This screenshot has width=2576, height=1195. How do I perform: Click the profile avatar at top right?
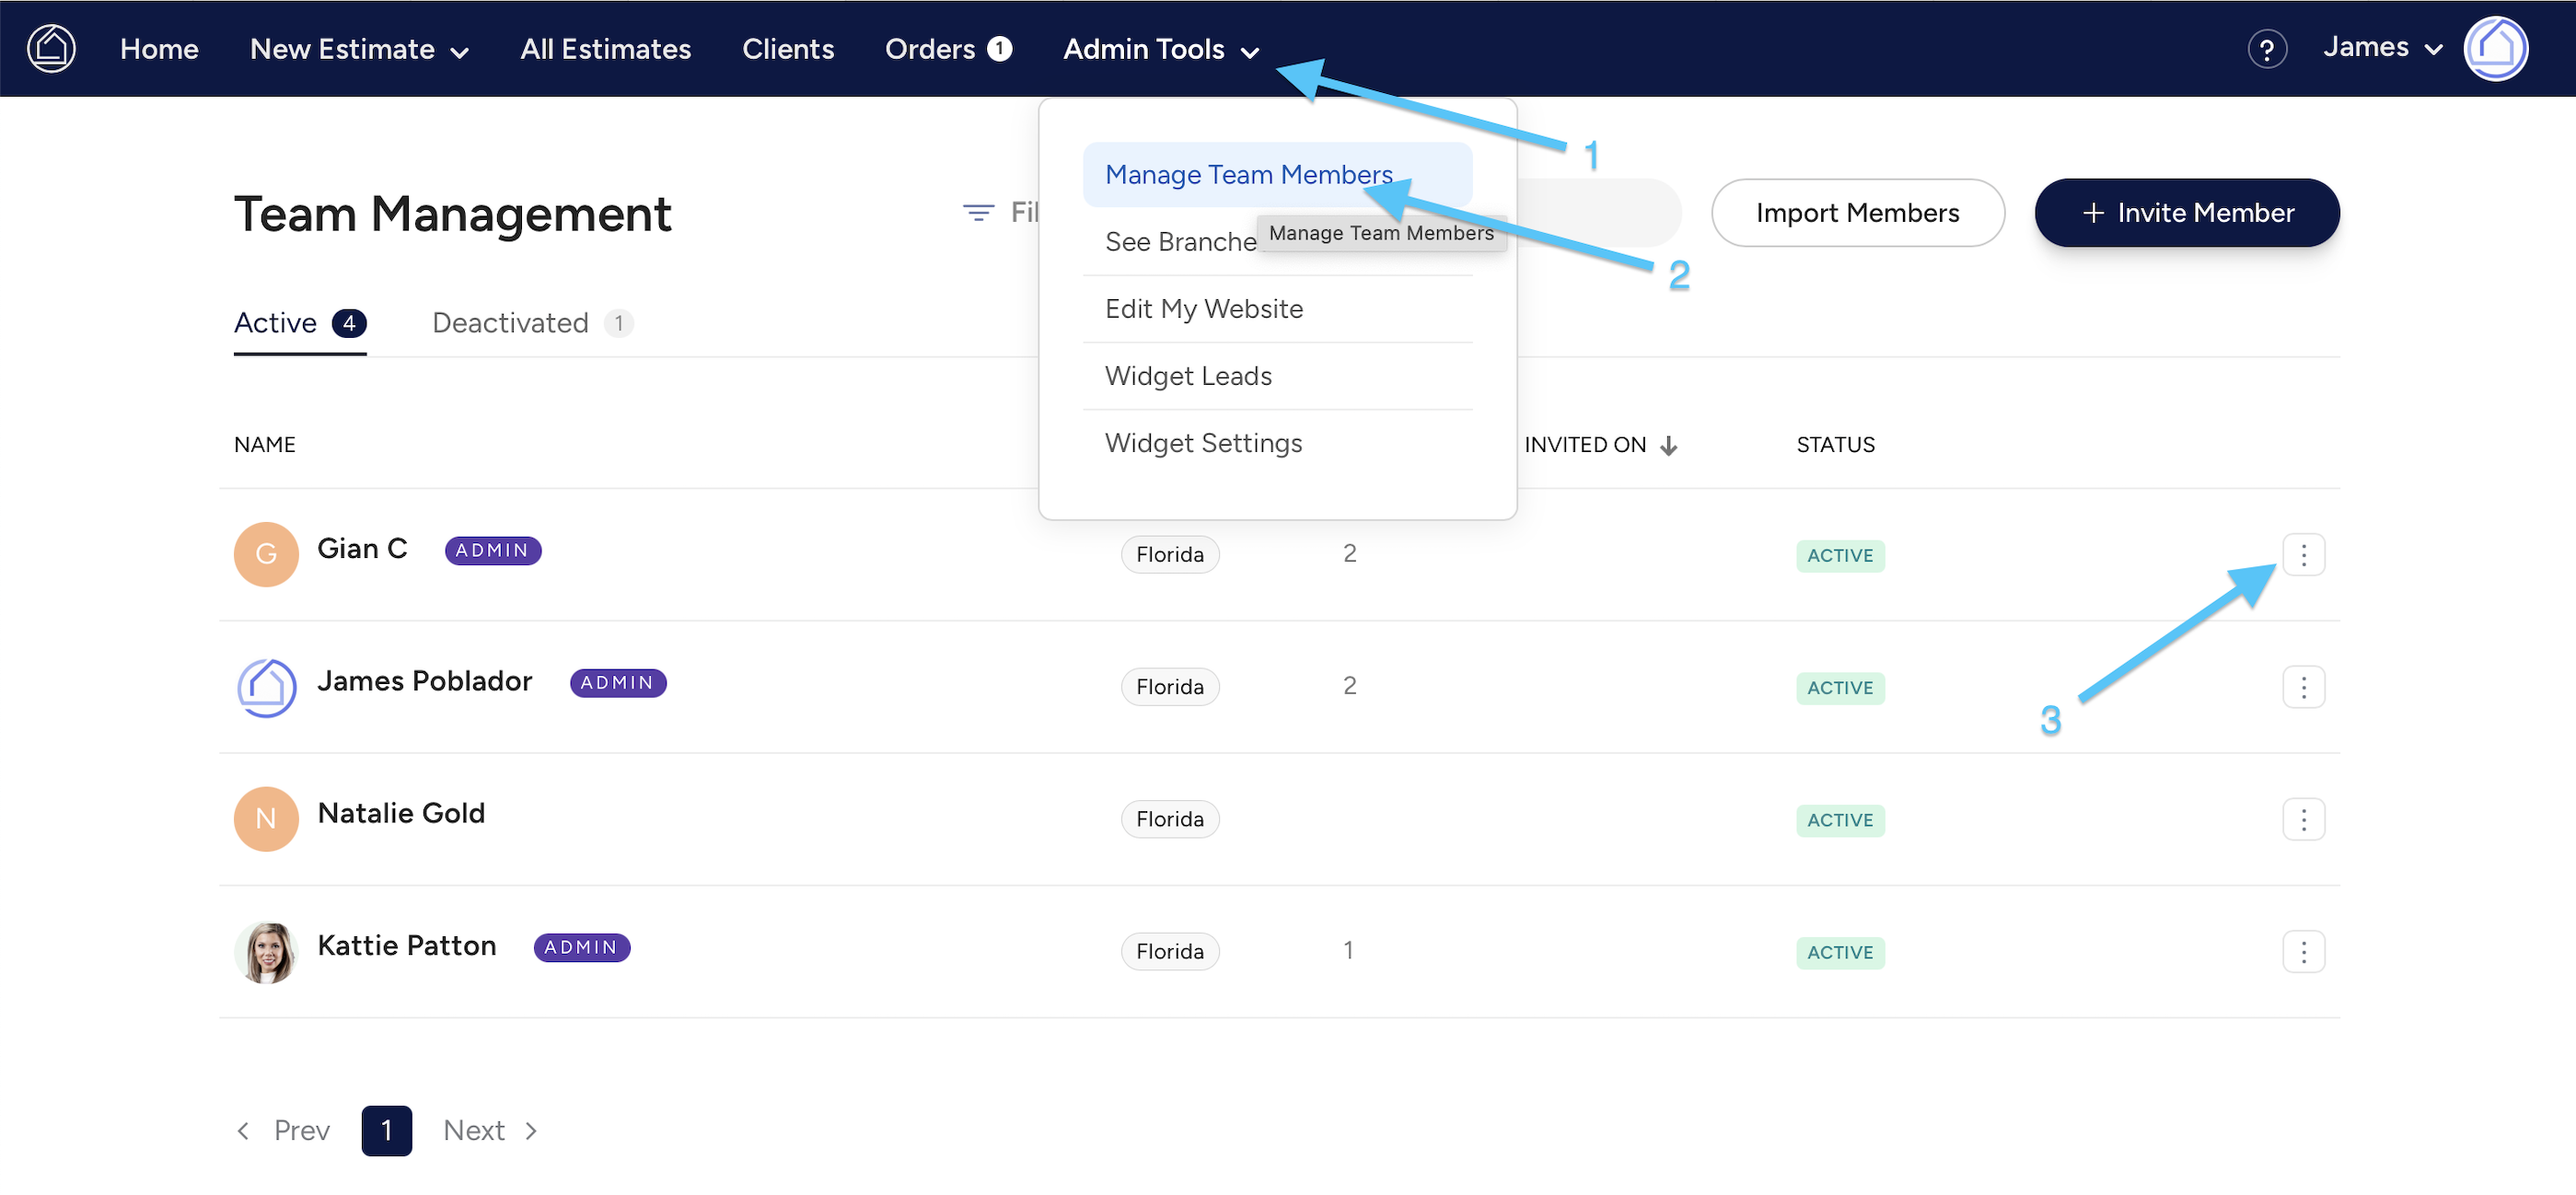click(x=2495, y=48)
